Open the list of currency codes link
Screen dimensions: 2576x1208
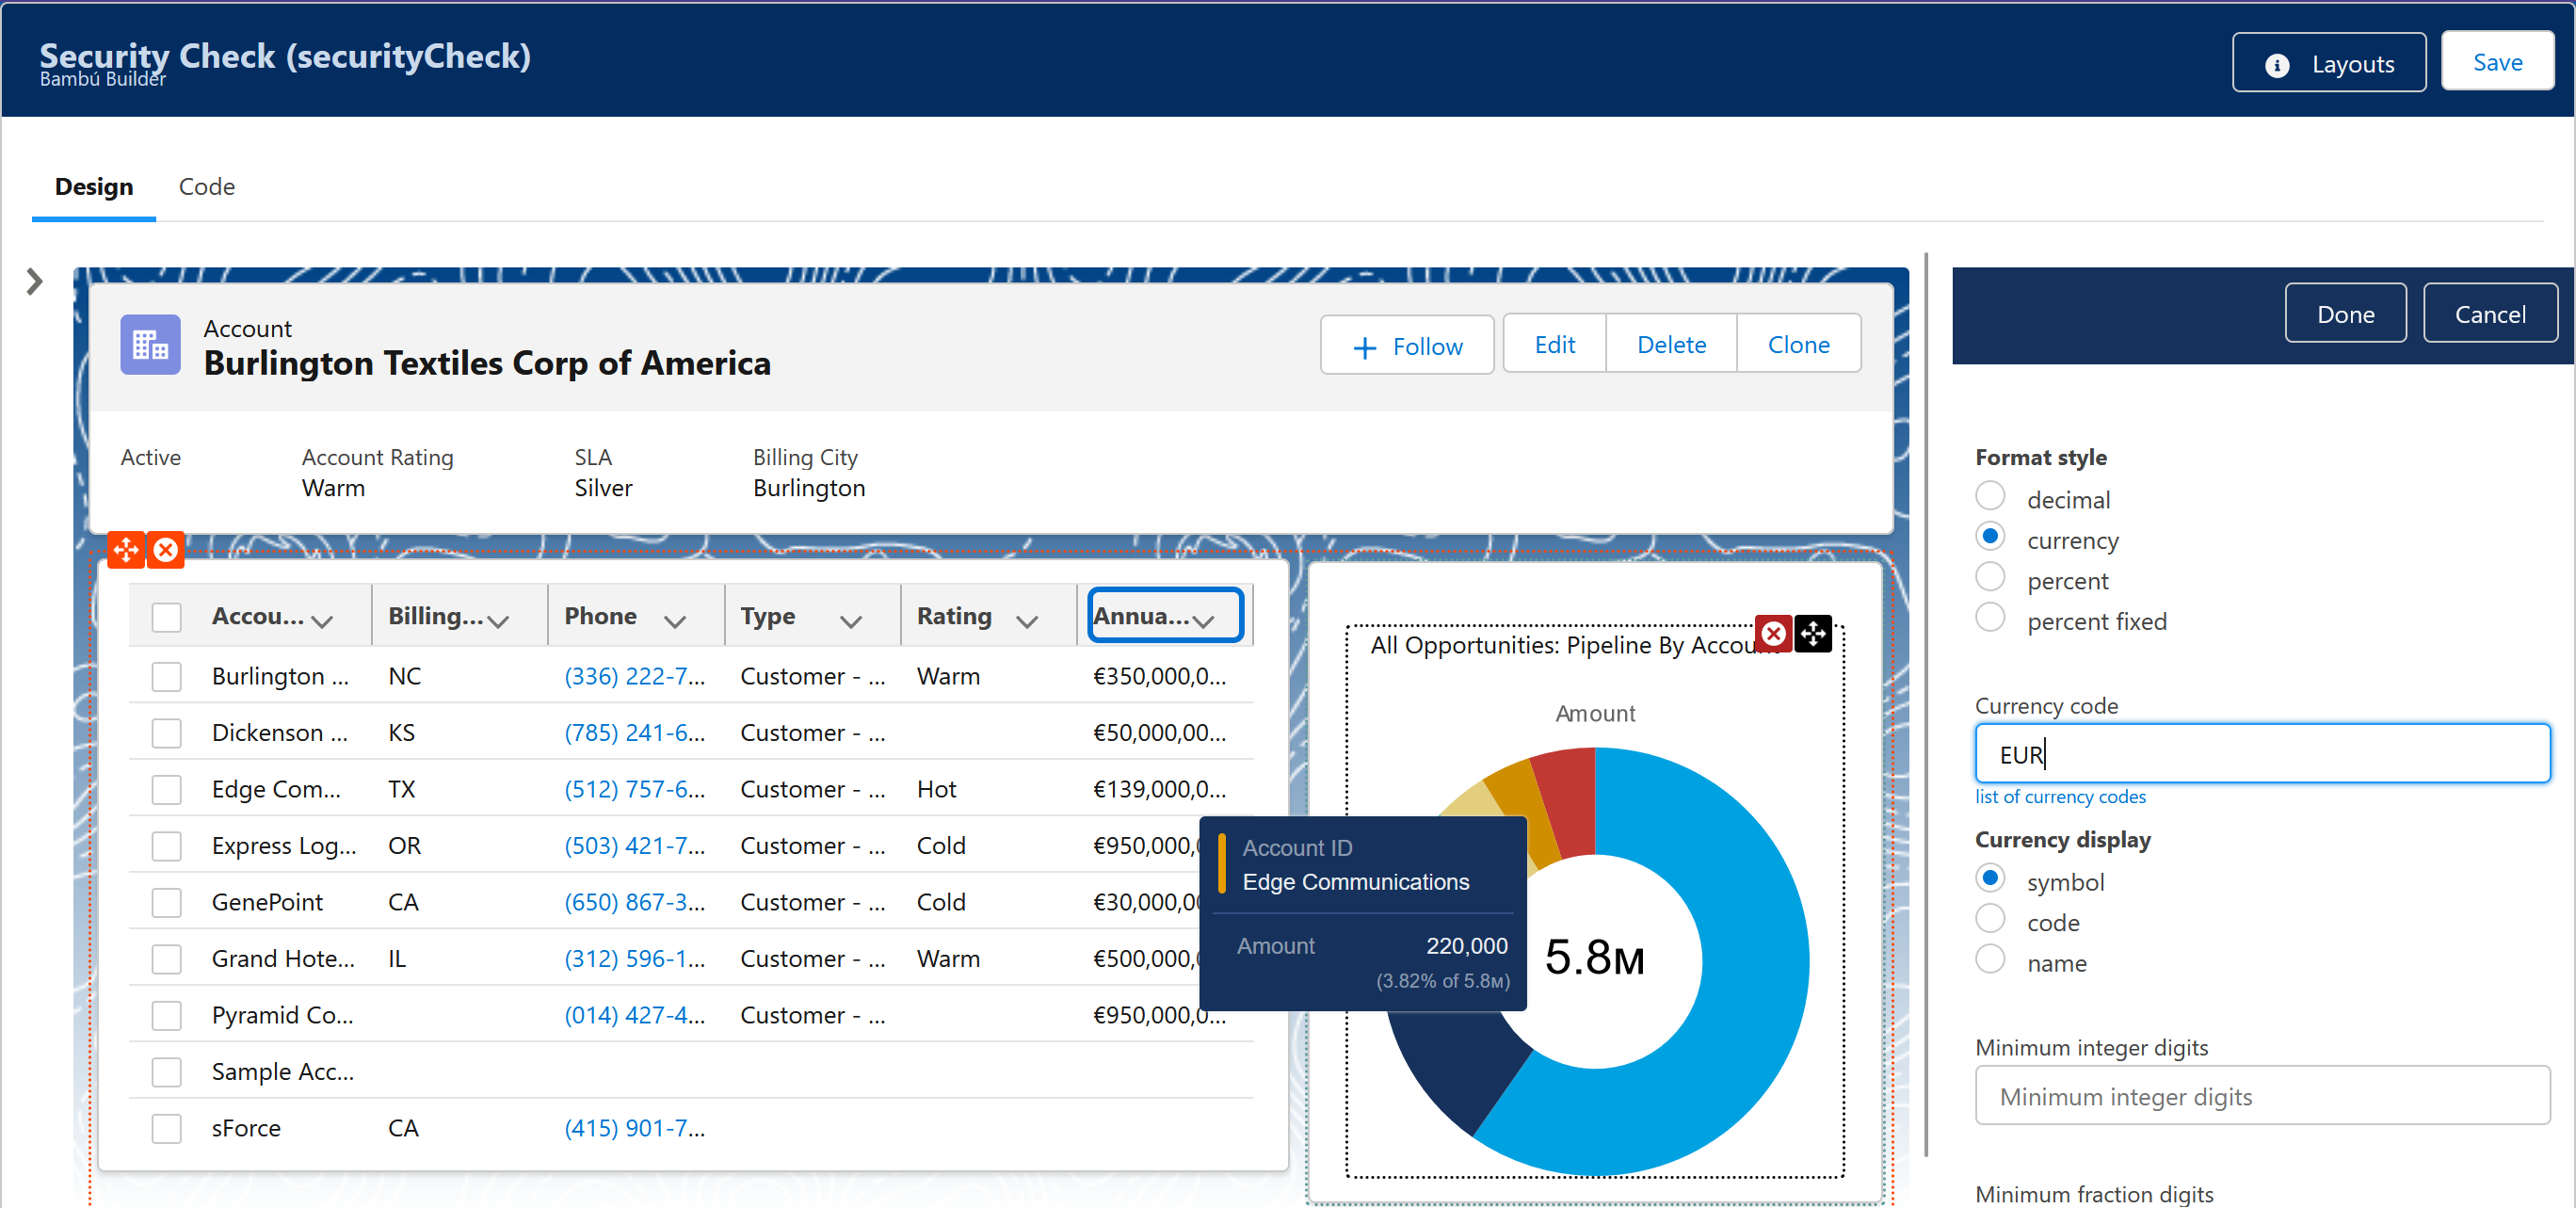2060,797
